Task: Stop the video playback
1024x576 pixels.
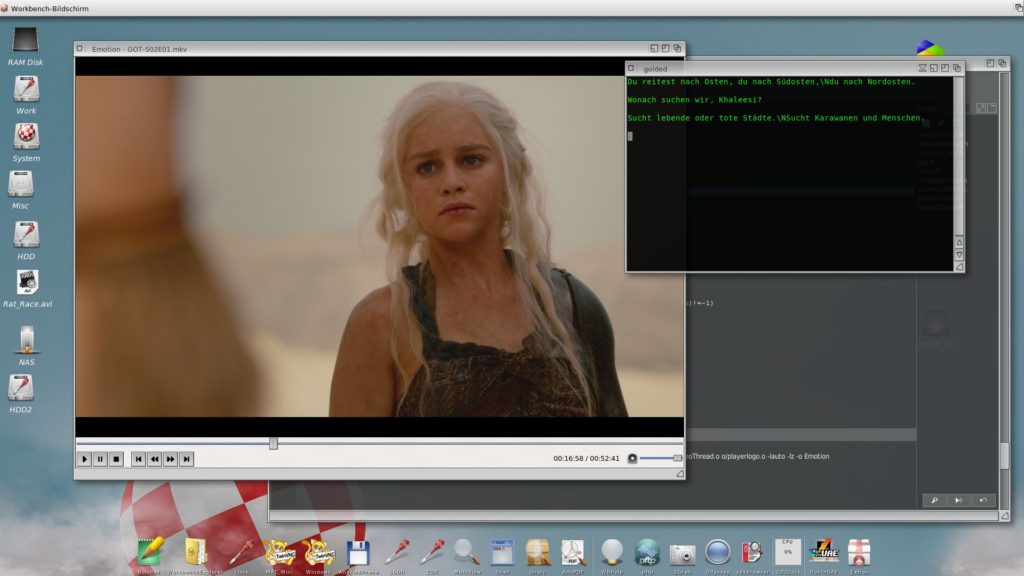Action: pos(116,459)
